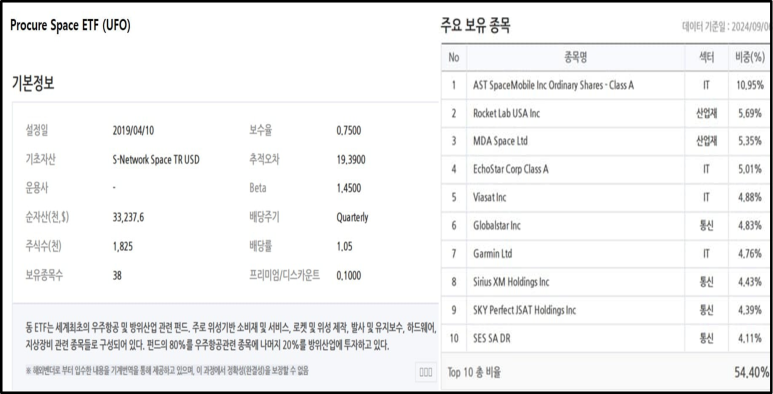Image resolution: width=773 pixels, height=394 pixels.
Task: Click the 1,825 shares value
Action: [123, 246]
